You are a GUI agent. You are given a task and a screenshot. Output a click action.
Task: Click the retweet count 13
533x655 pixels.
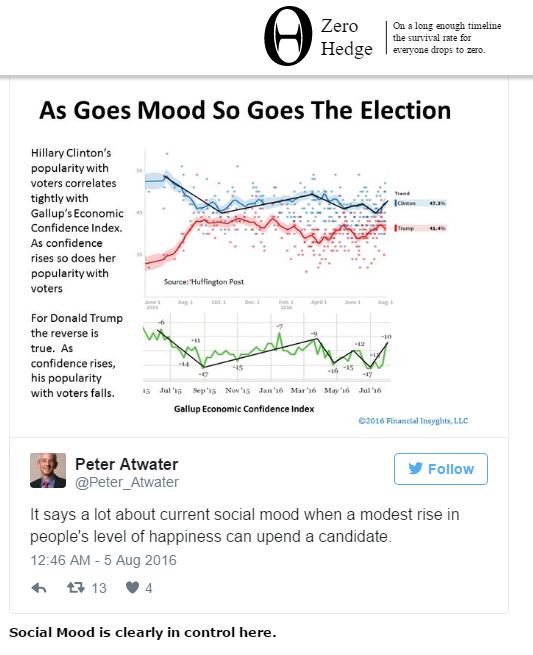click(99, 588)
